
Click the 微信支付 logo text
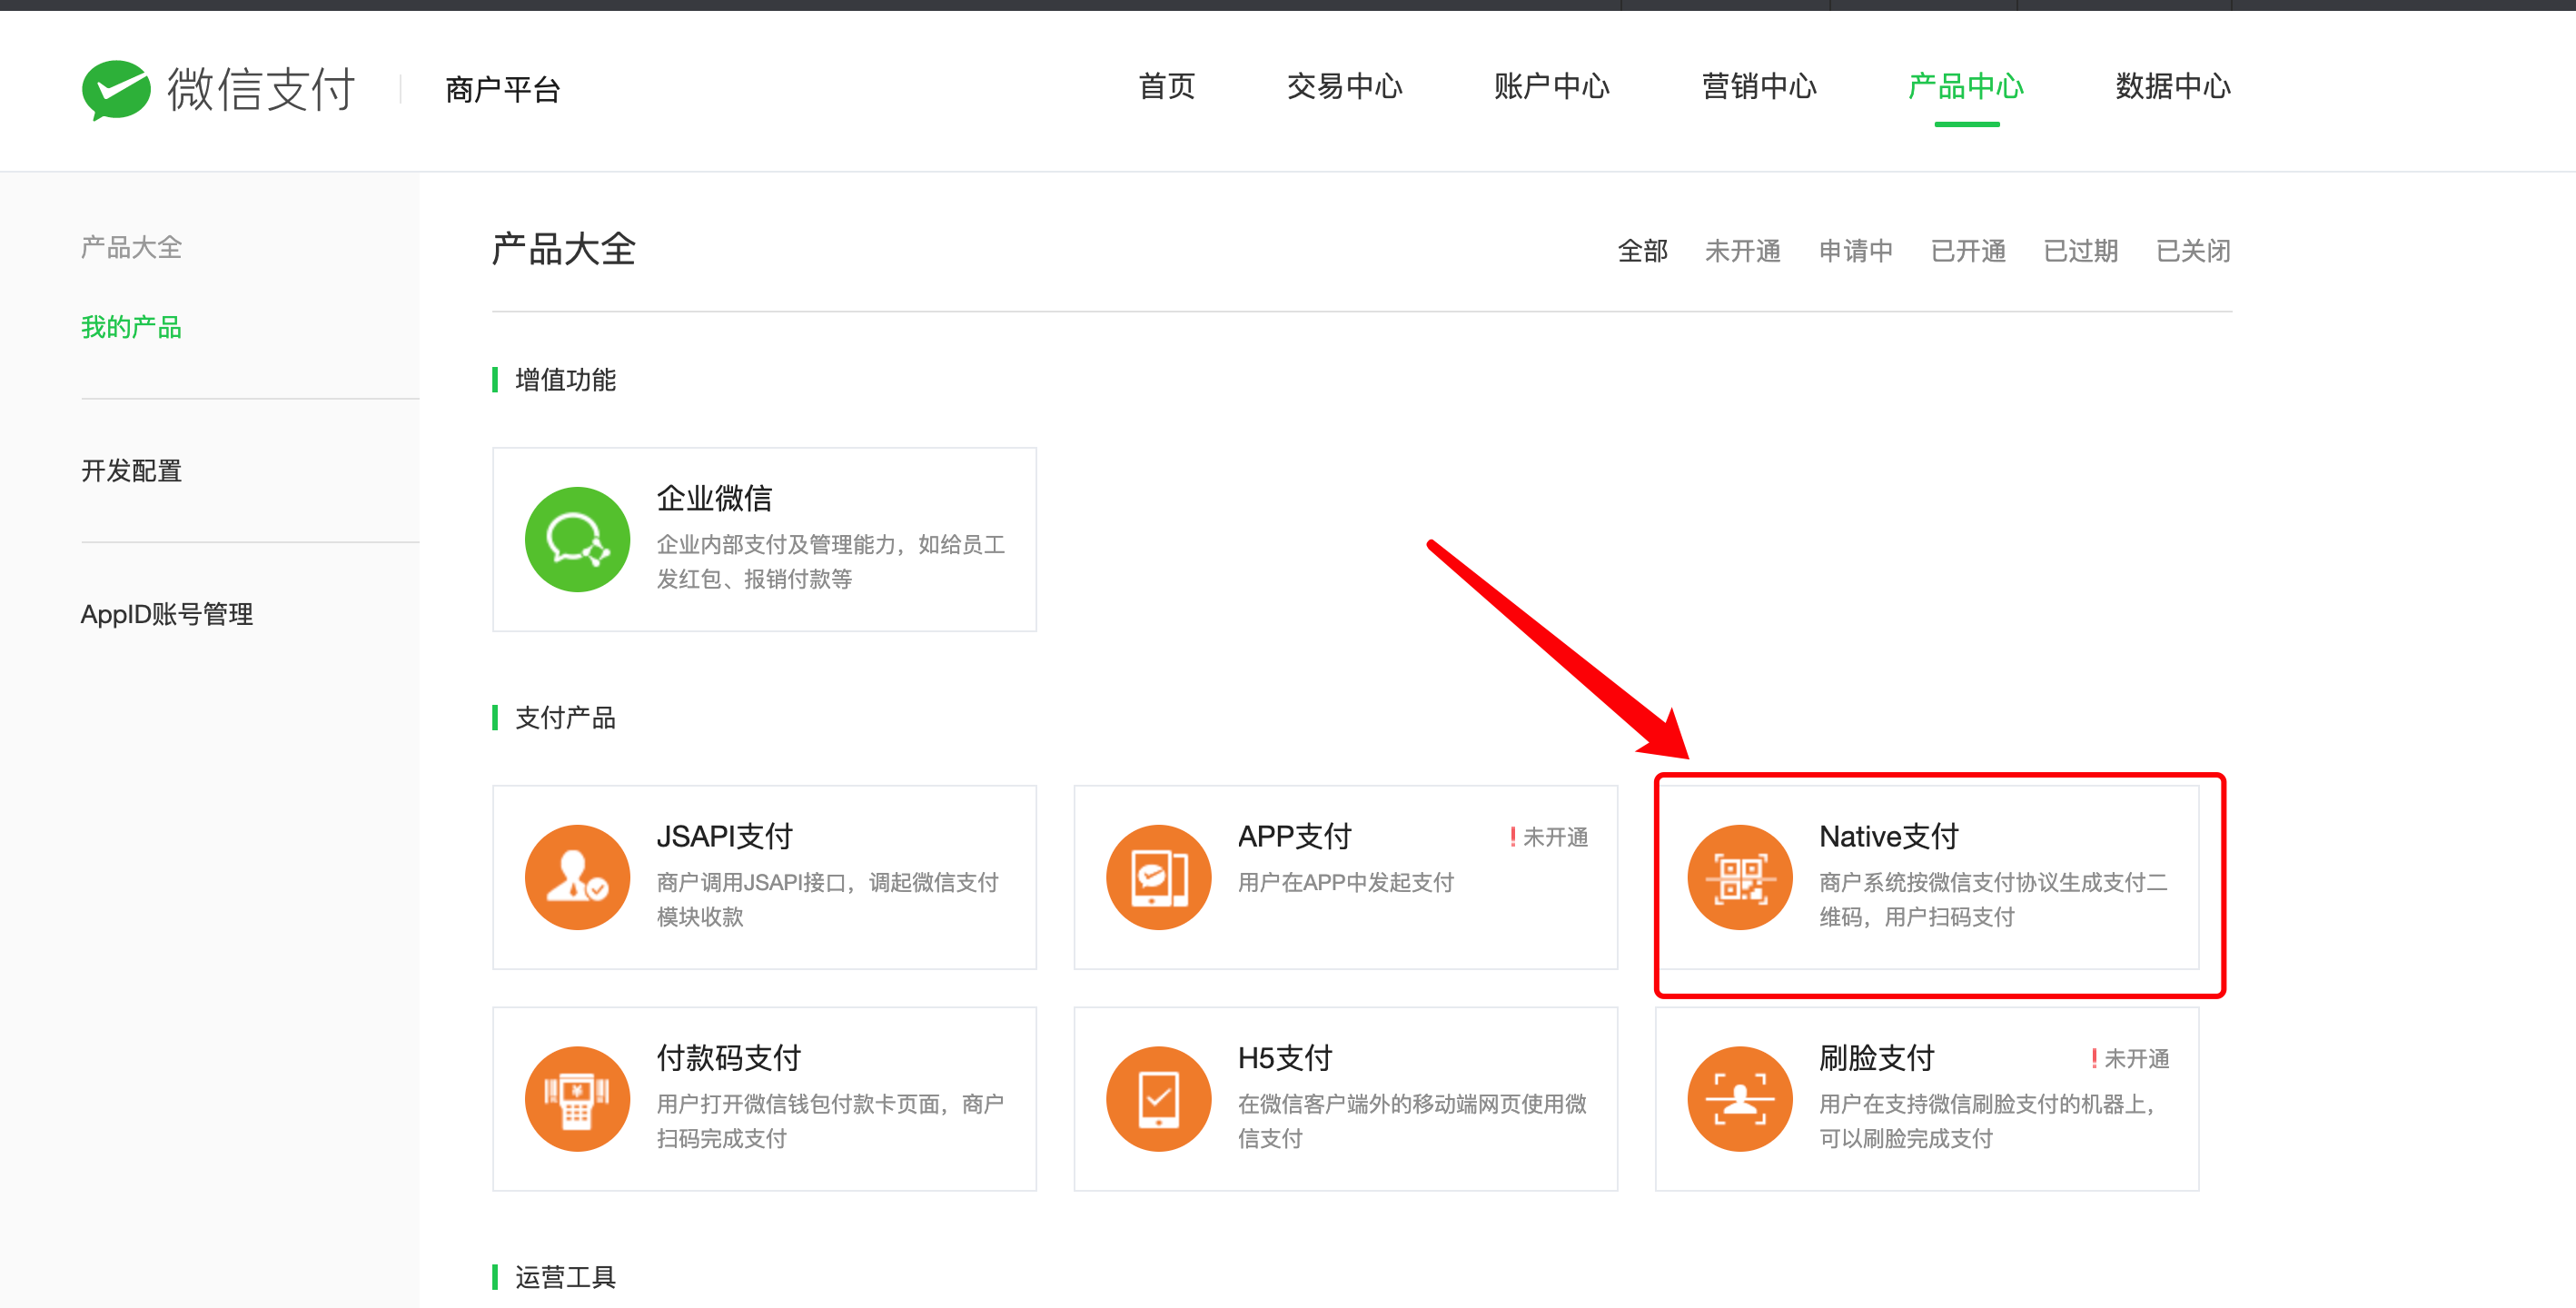(x=262, y=90)
